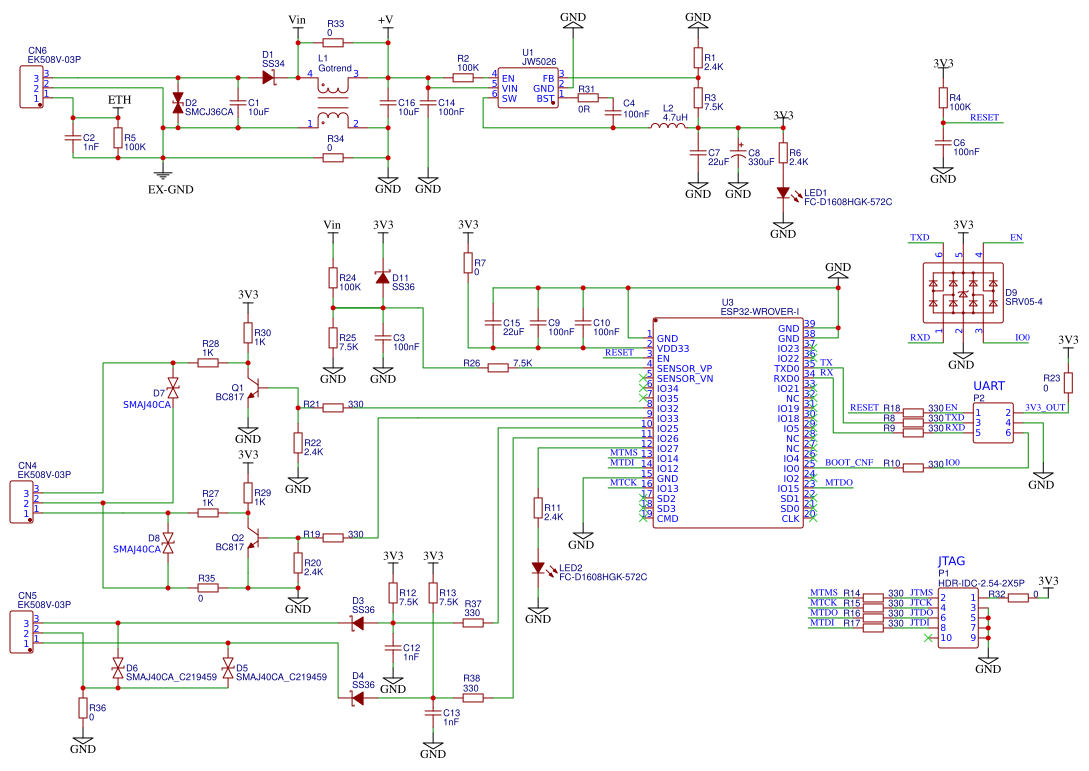The image size is (1089, 771).
Task: Click the P2 UART header symbol
Action: coord(993,423)
